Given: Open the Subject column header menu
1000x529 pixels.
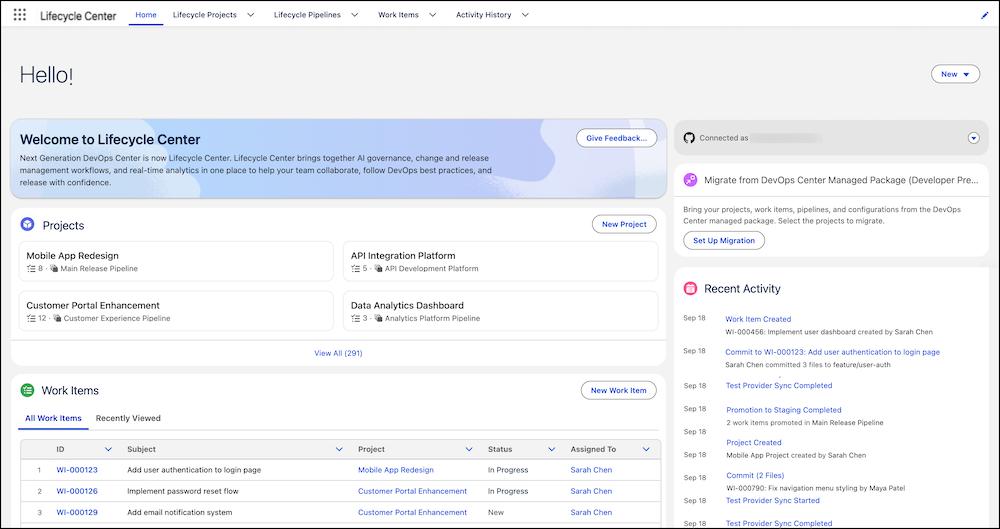Looking at the screenshot, I should (x=339, y=449).
